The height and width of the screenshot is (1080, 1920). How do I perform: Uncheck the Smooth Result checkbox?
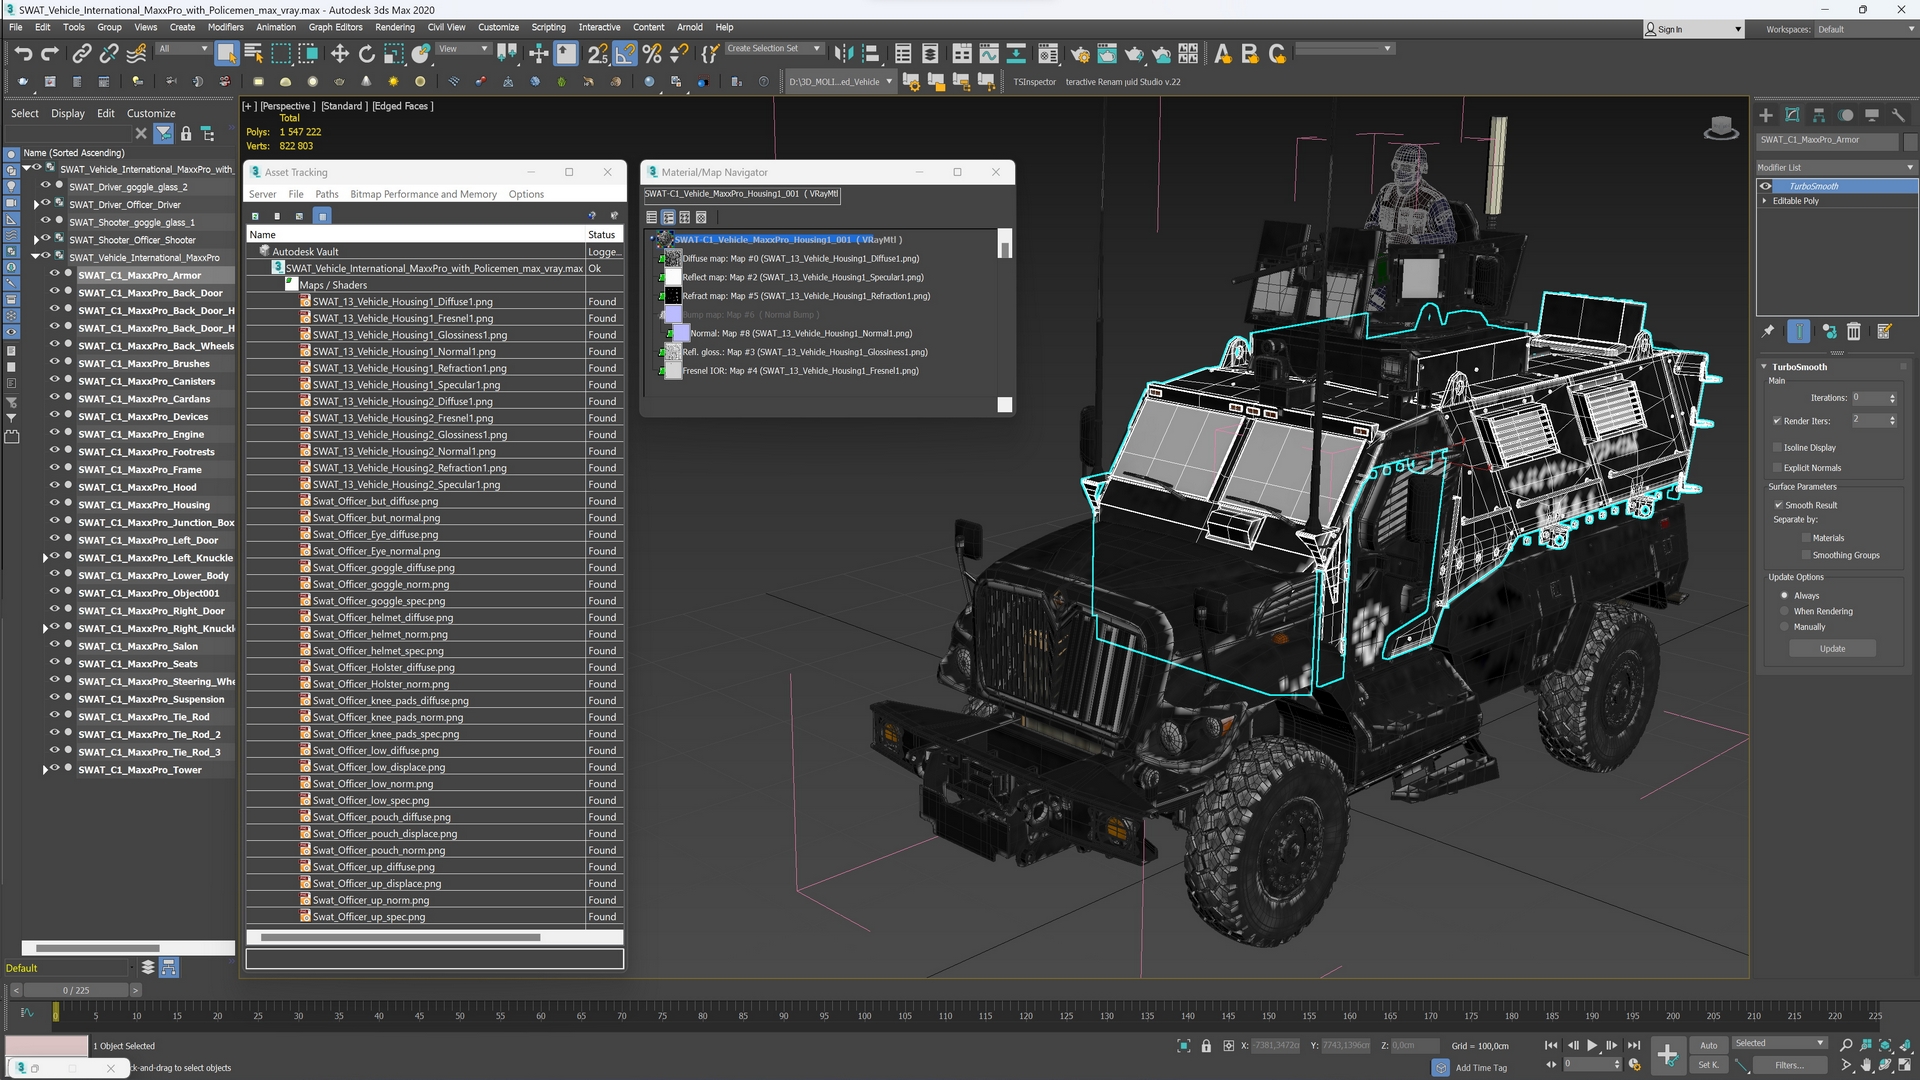(1778, 505)
